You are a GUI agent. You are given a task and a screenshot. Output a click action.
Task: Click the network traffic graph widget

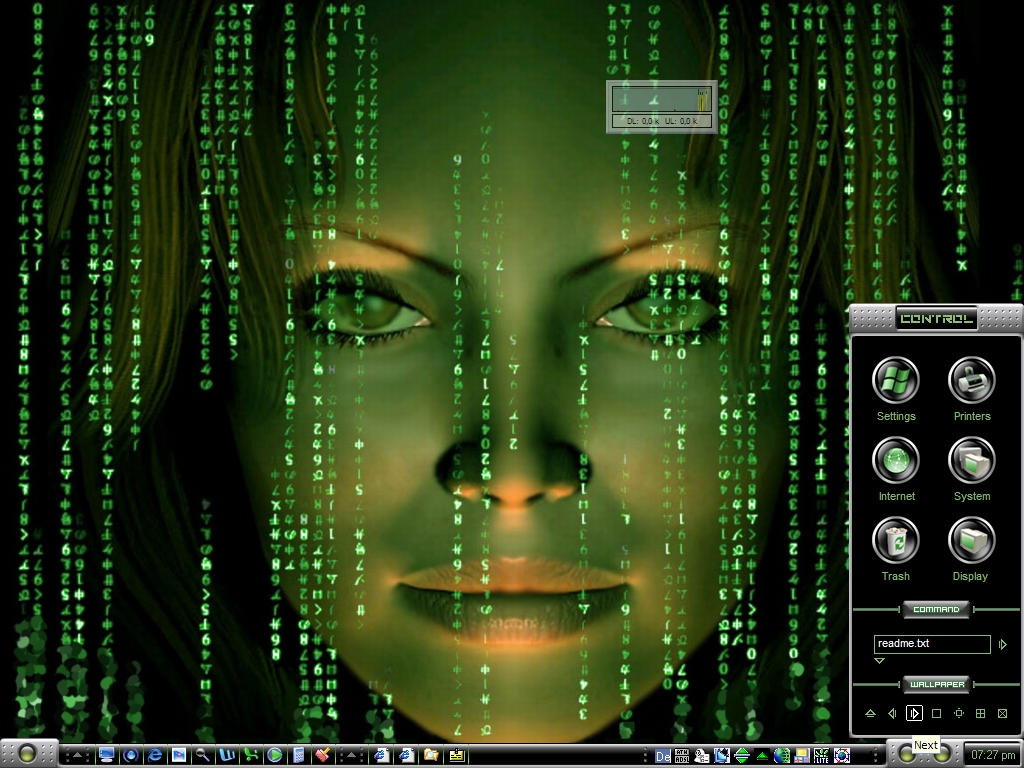(x=662, y=99)
